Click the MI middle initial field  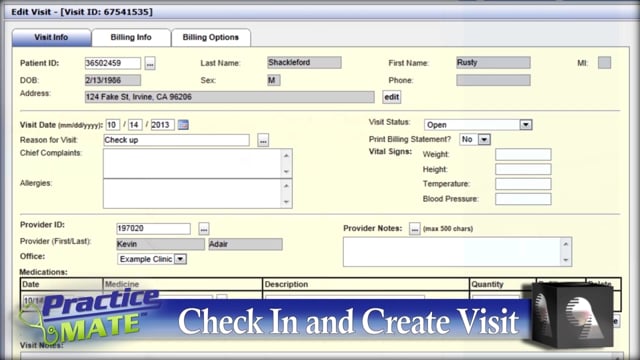tap(604, 62)
